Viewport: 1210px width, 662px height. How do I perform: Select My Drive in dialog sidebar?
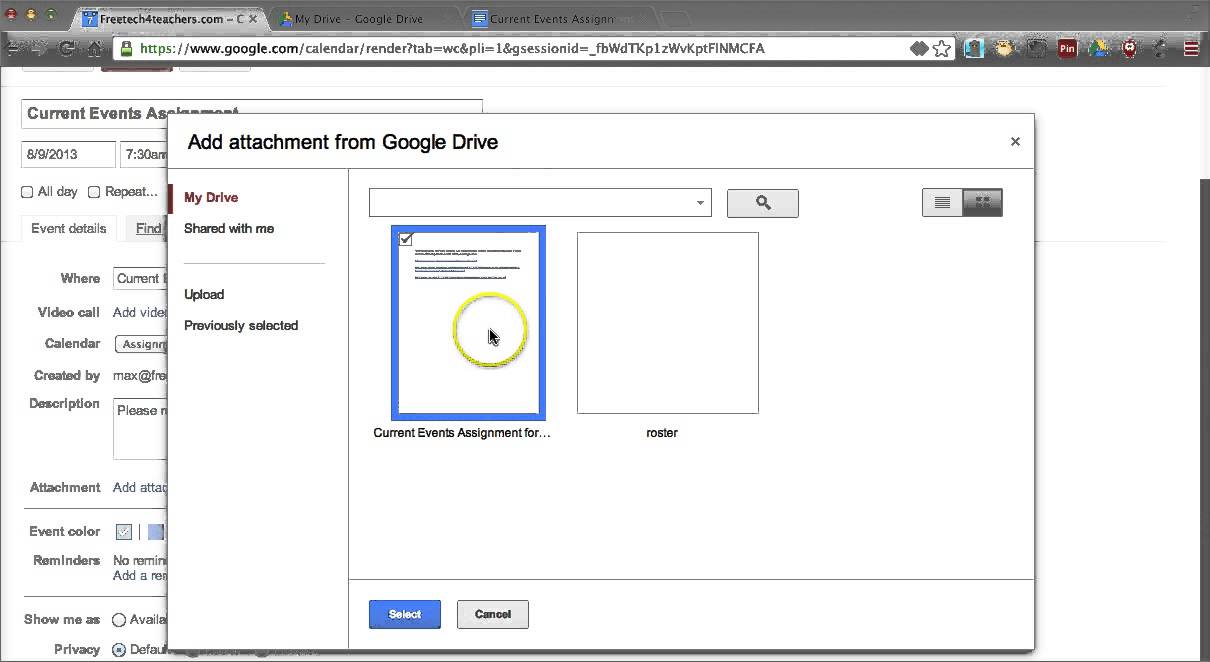pos(211,198)
